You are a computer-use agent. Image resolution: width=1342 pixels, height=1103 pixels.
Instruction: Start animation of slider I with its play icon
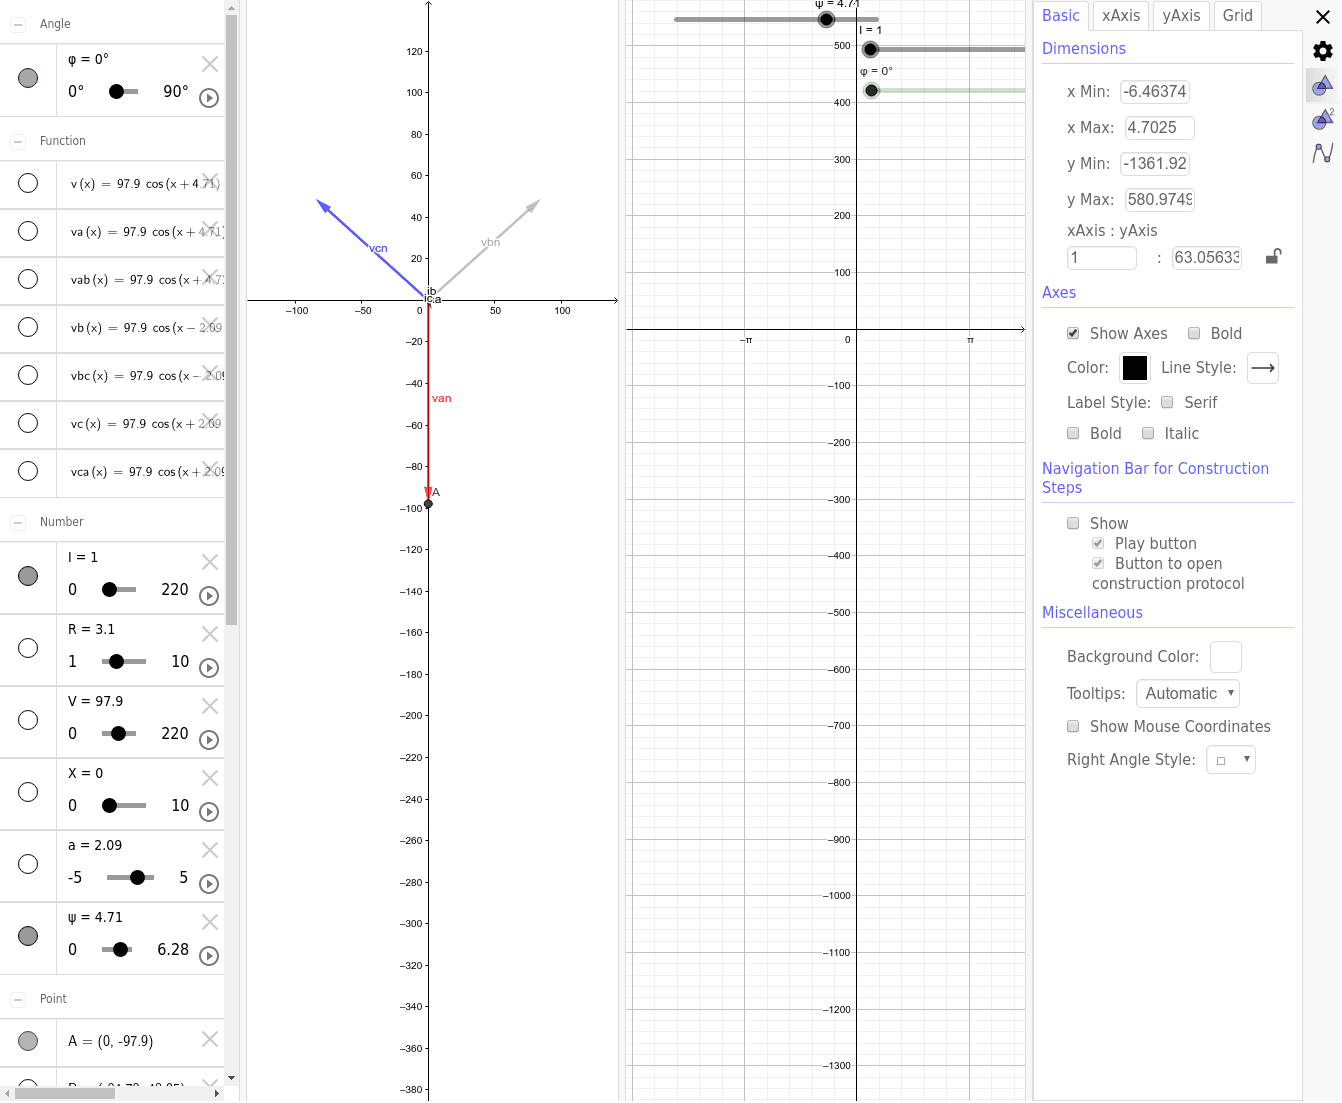click(x=209, y=595)
